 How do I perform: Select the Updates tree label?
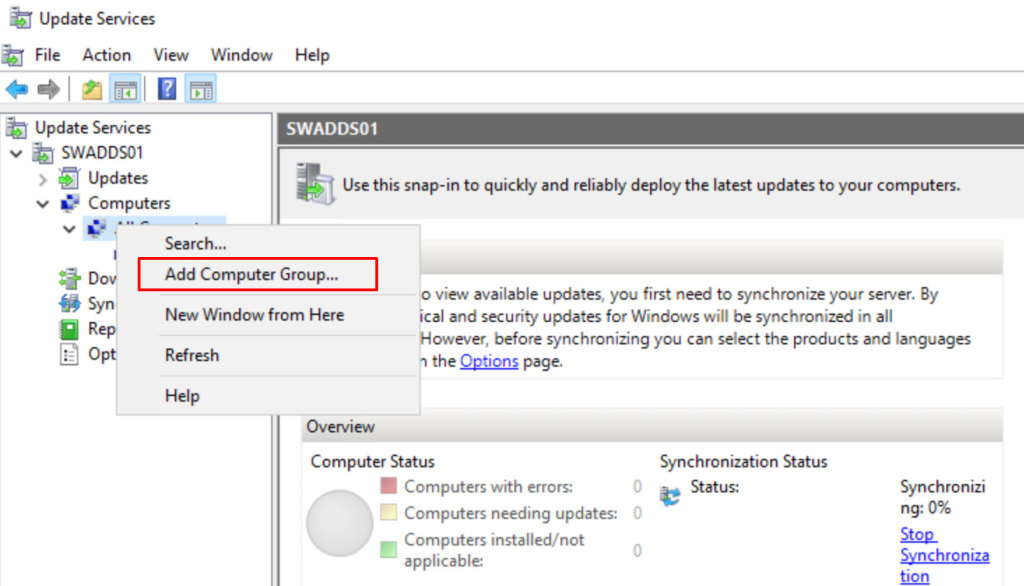point(118,178)
